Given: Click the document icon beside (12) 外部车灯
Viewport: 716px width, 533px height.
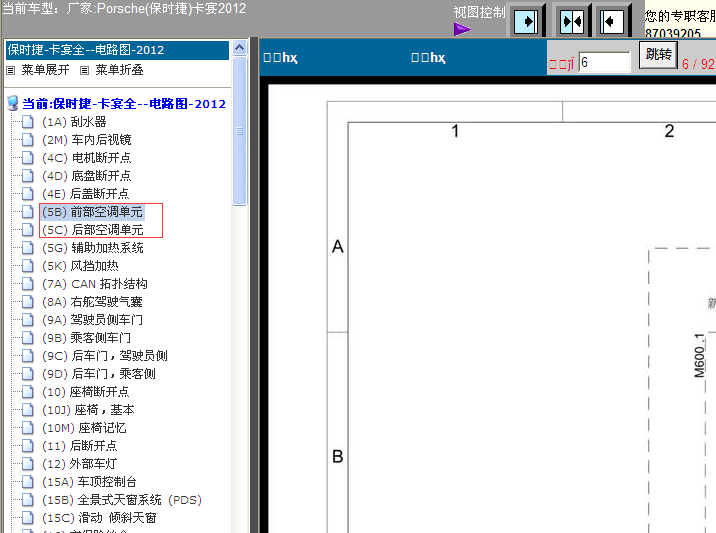Looking at the screenshot, I should pyautogui.click(x=28, y=464).
